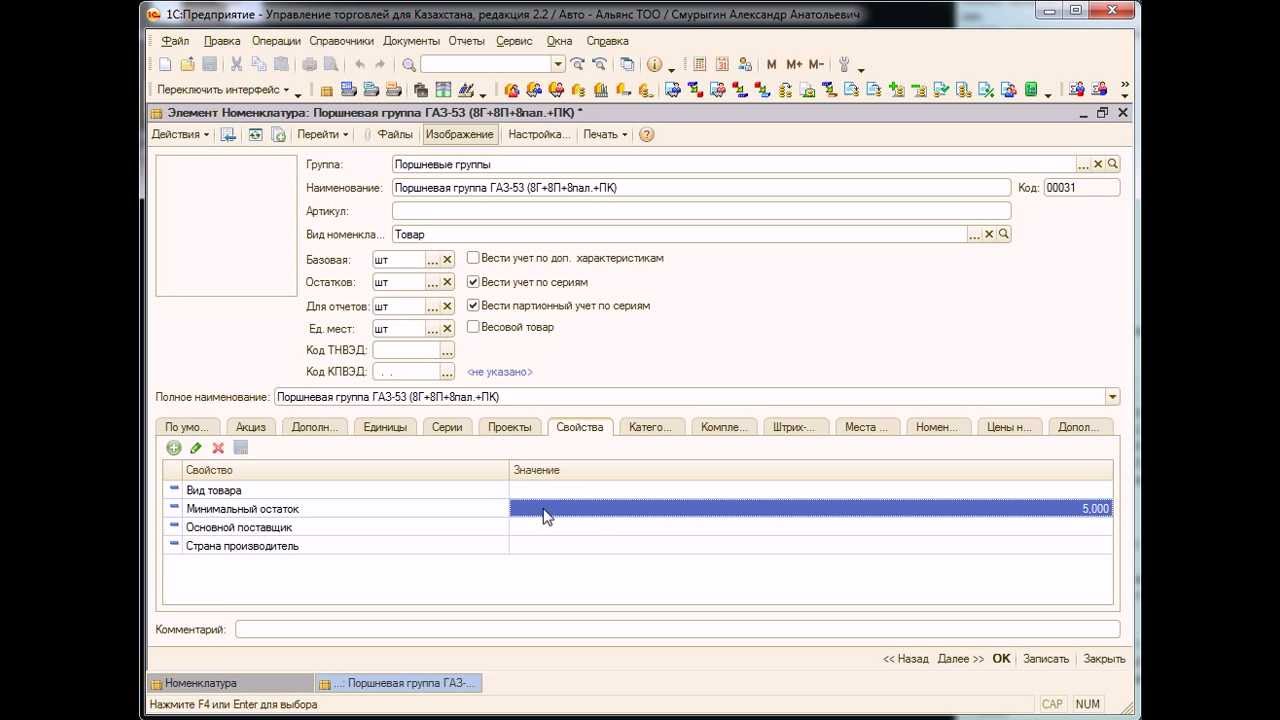This screenshot has height=720, width=1280.
Task: Click the Файлы button
Action: (389, 134)
